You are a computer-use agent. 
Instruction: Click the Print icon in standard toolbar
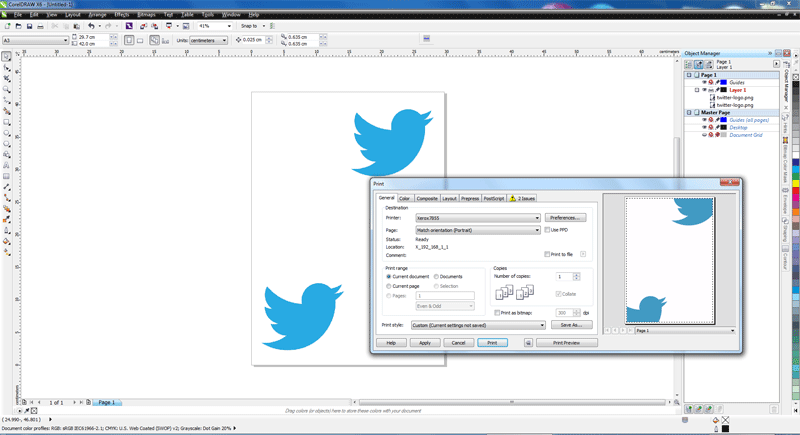click(40, 26)
